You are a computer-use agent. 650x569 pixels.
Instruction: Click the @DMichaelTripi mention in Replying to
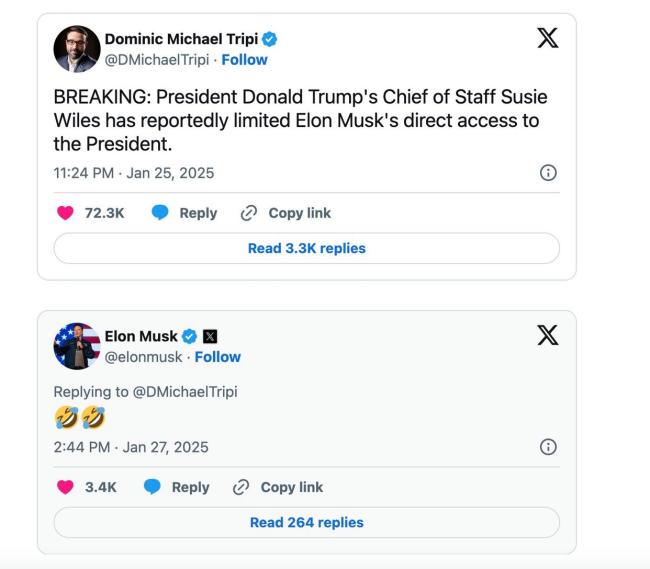(187, 391)
